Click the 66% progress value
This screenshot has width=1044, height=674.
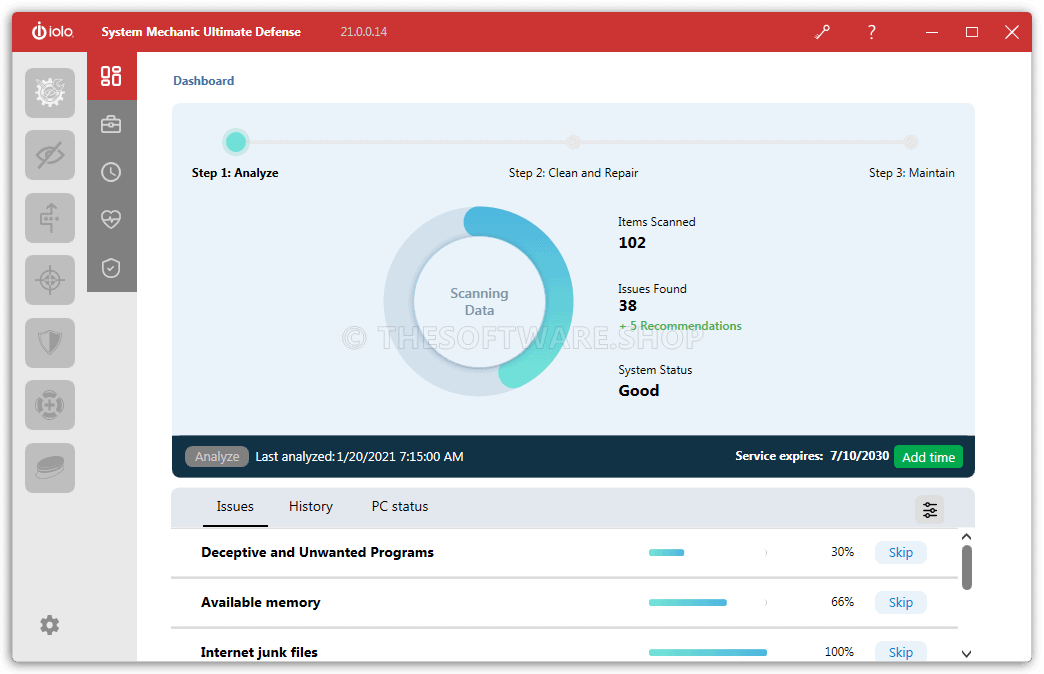[x=842, y=602]
